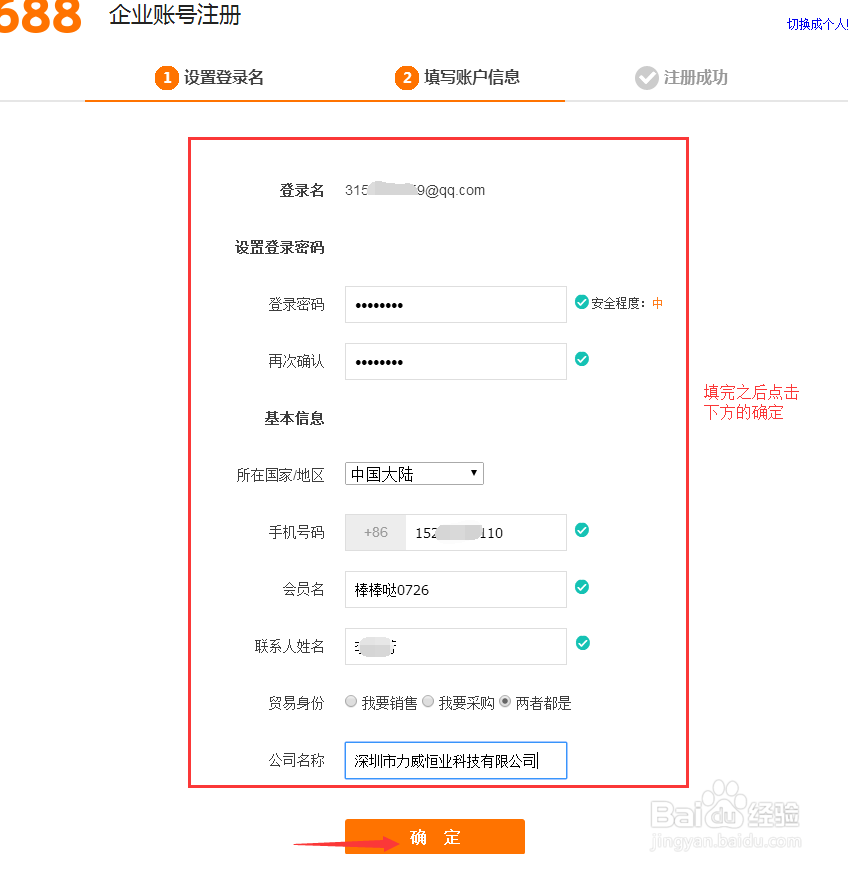Click the dropdown arrow beside 中国大陆
Screen dimensions: 848x870
pos(473,473)
